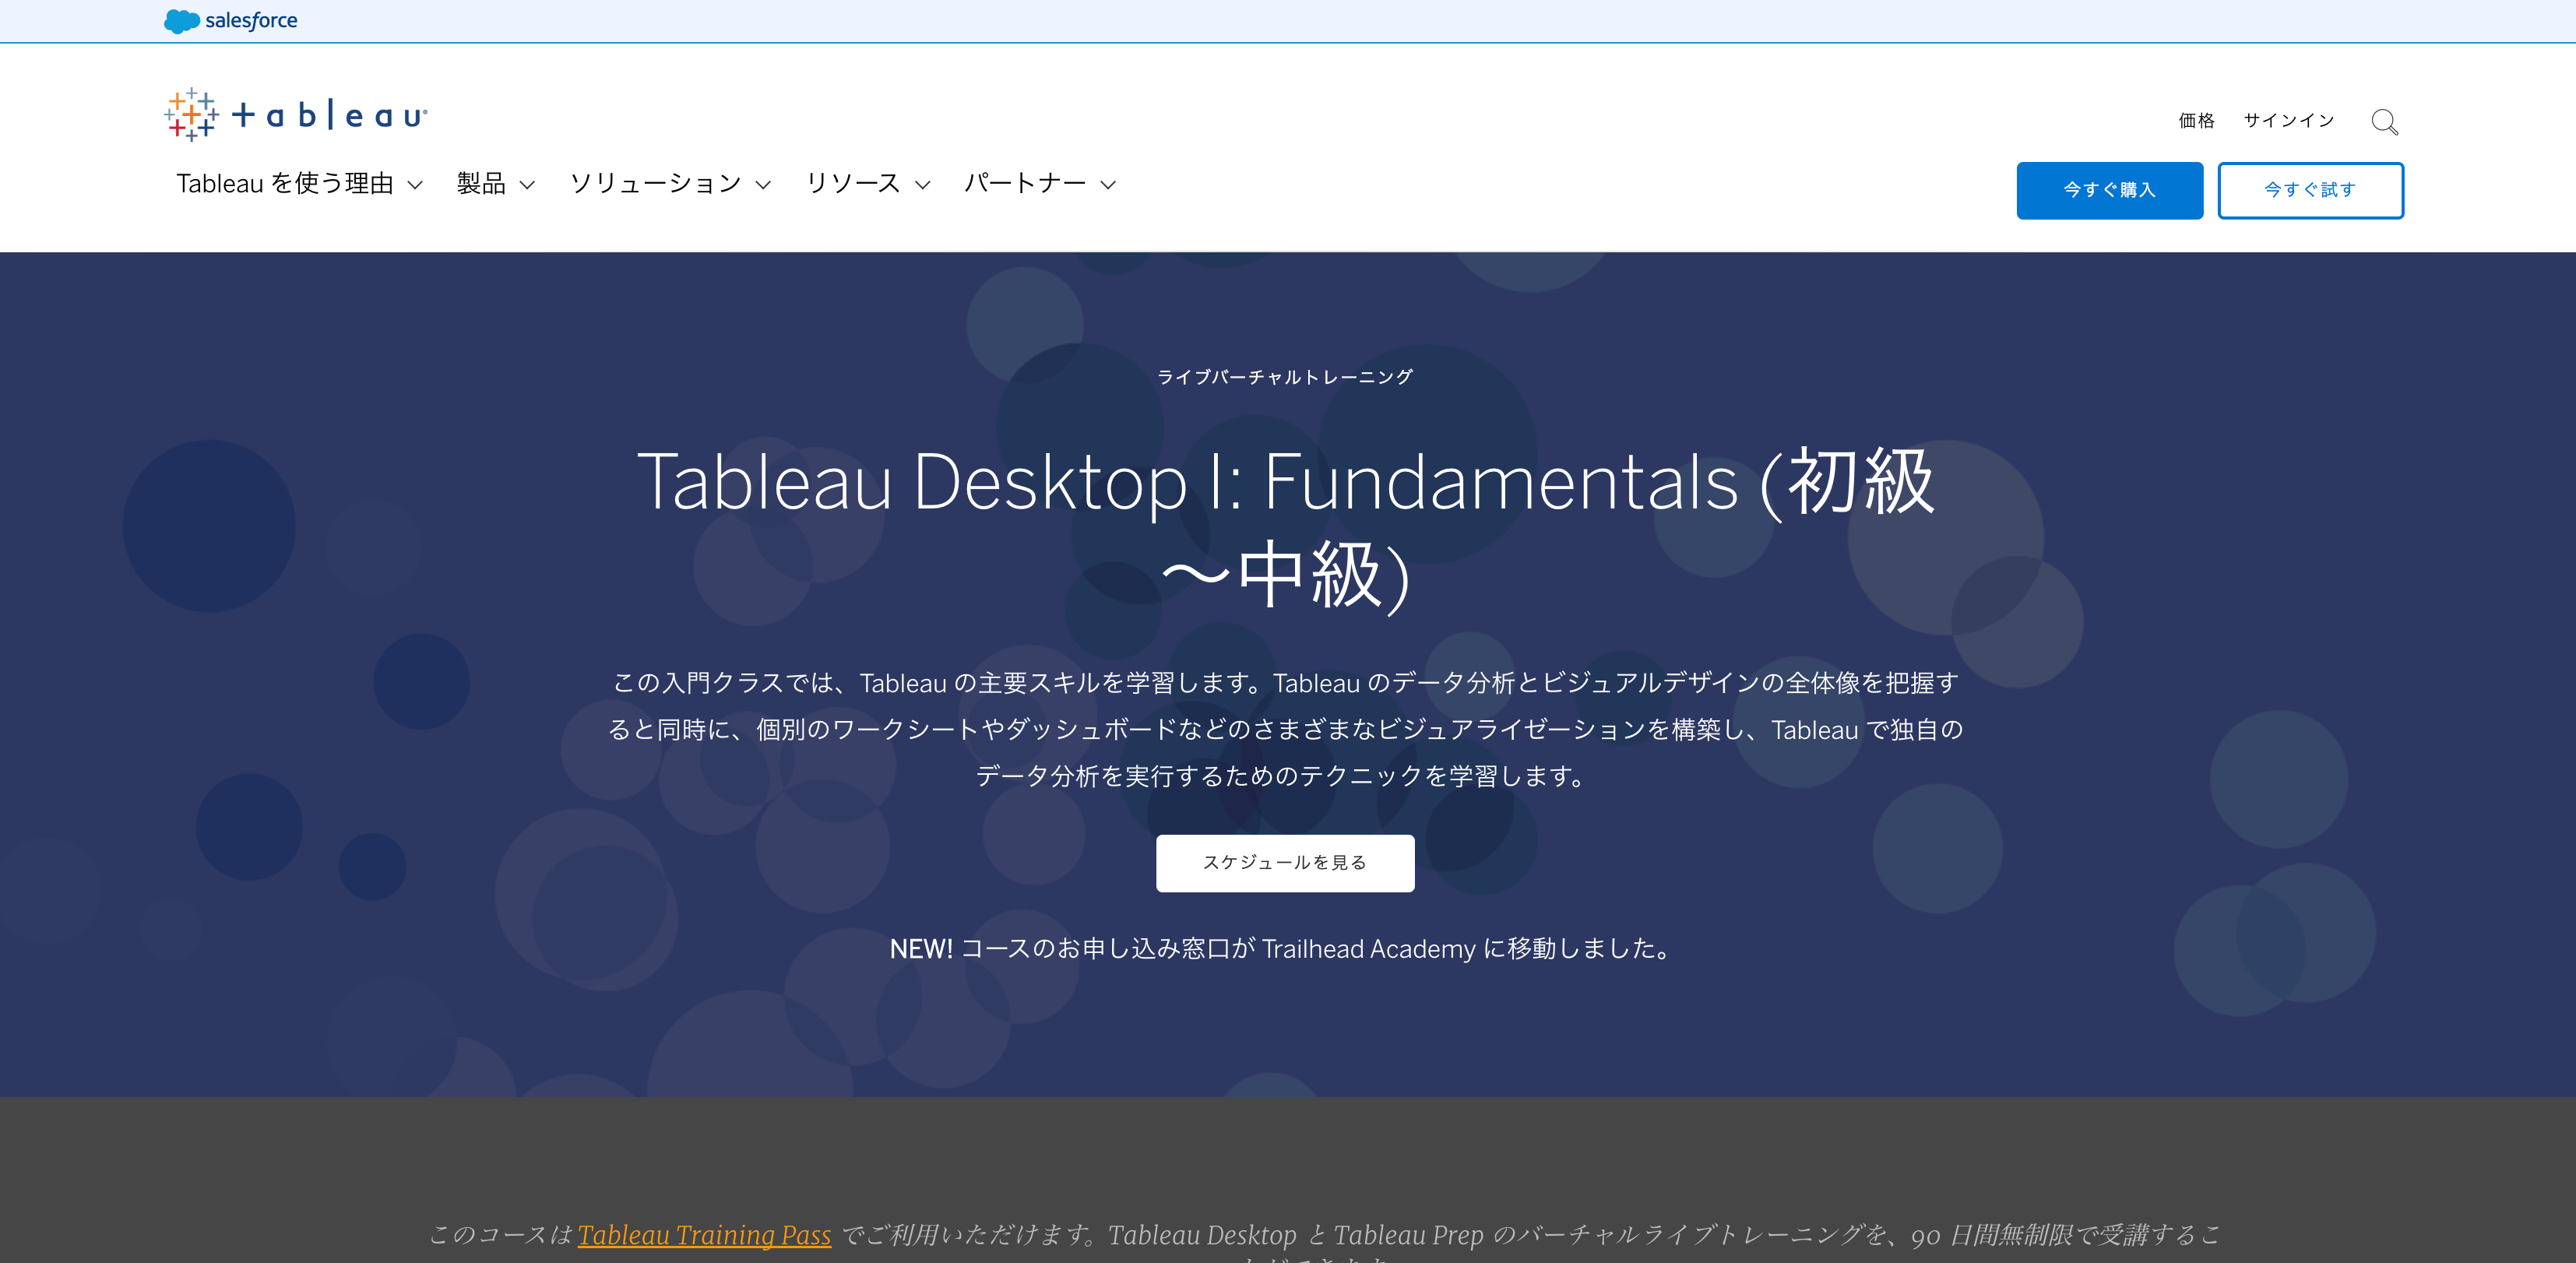Expand the リソース menu chevron
Image resolution: width=2576 pixels, height=1263 pixels.
(x=923, y=185)
